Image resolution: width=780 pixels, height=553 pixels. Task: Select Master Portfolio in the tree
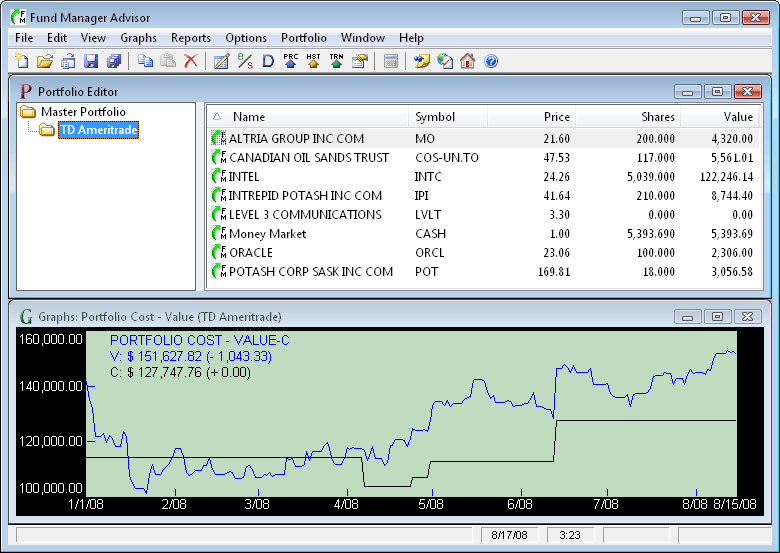click(x=83, y=111)
